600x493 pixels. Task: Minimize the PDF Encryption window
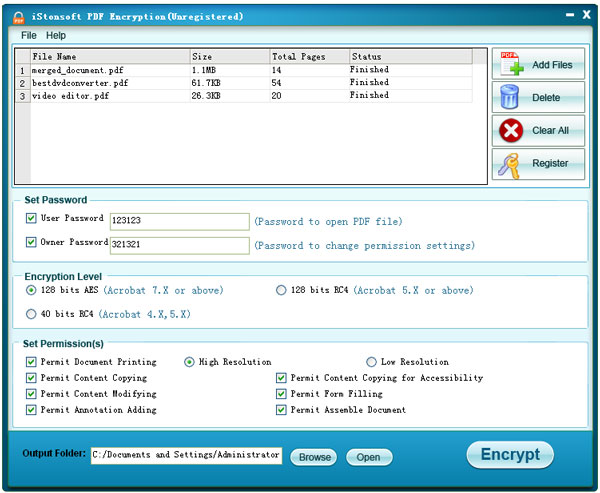pyautogui.click(x=570, y=15)
